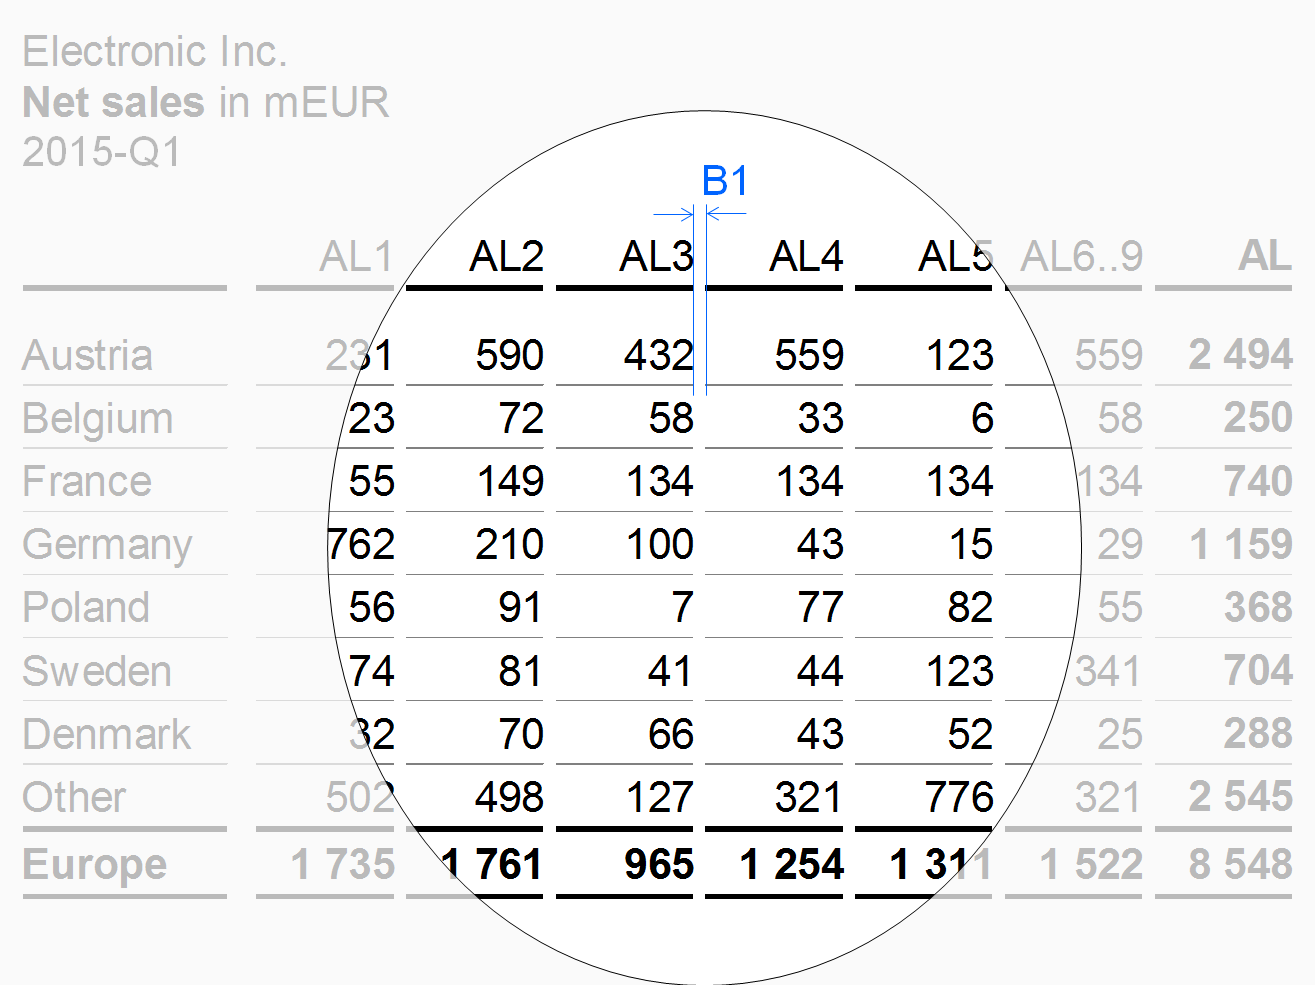Screen dimensions: 1315x985
Task: Select the AL2 column header
Action: pyautogui.click(x=506, y=257)
